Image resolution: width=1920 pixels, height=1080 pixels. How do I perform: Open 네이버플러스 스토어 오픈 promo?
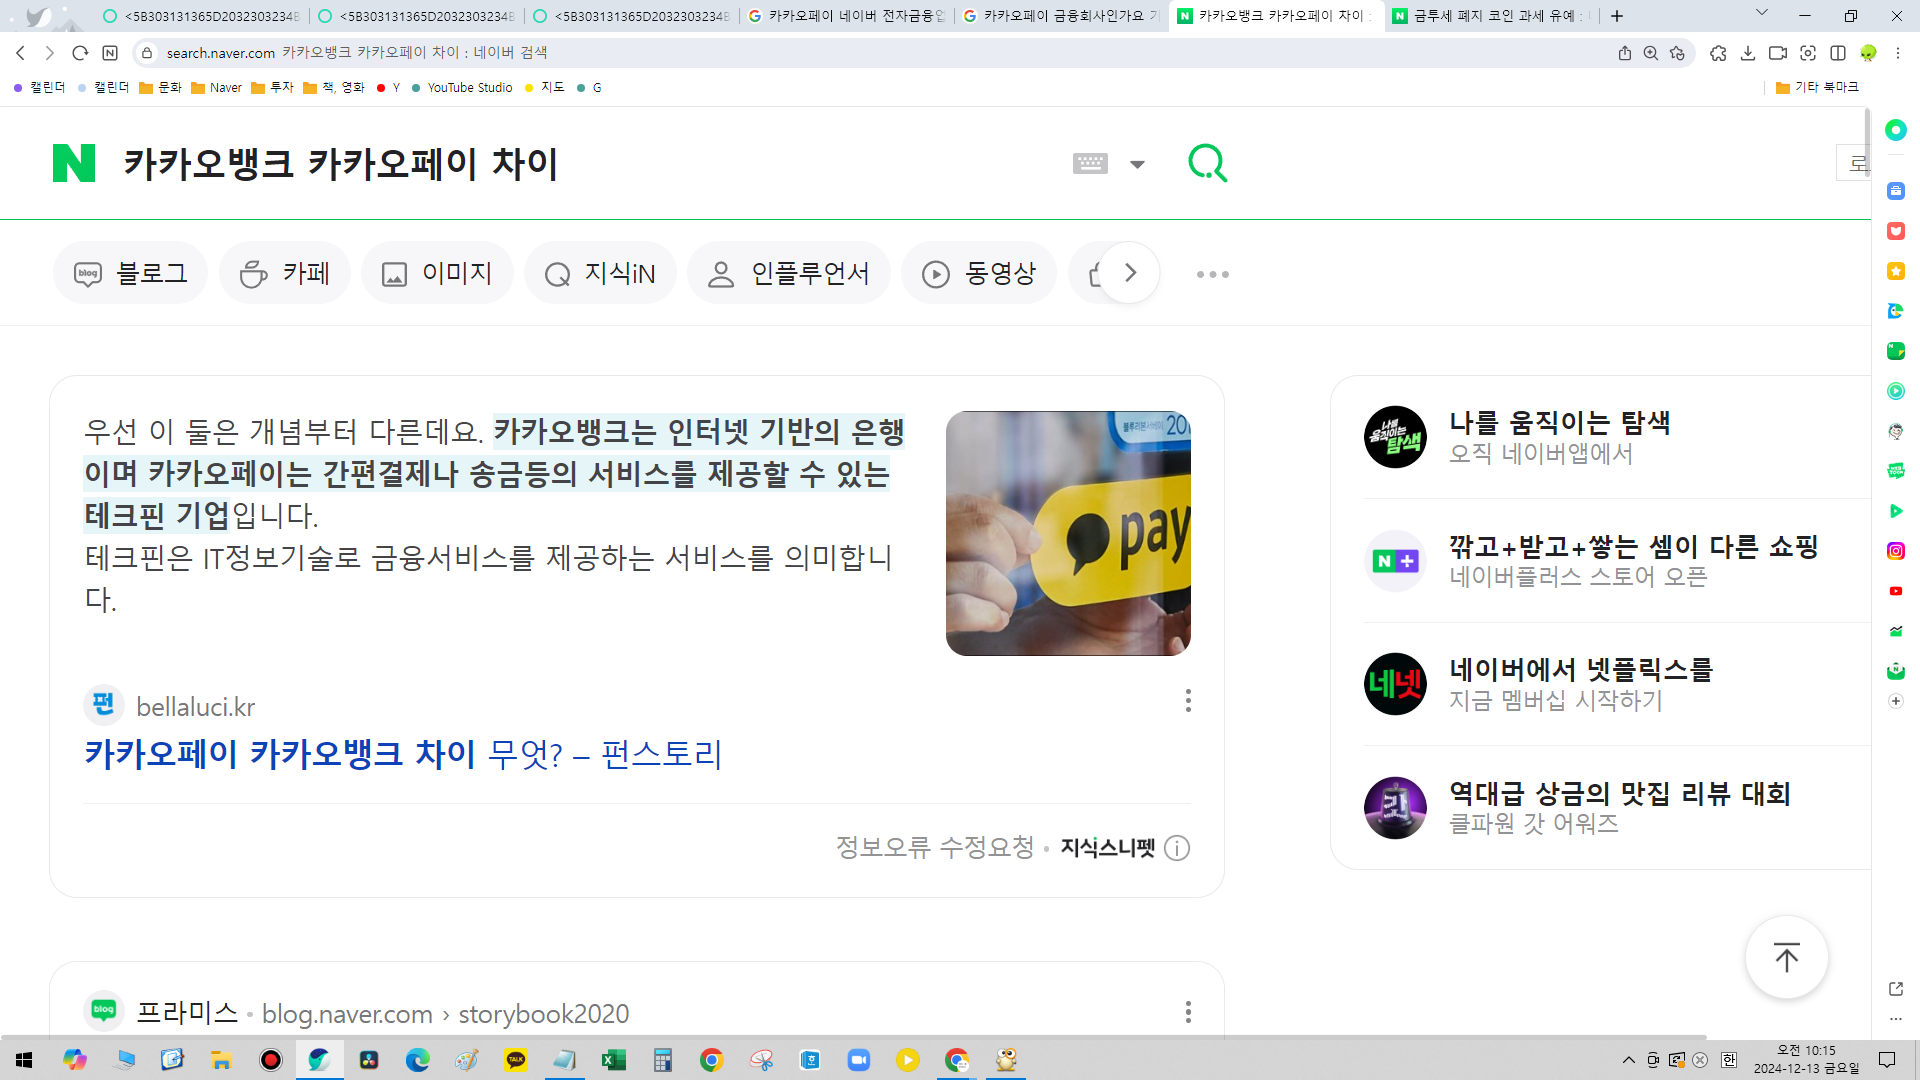[1590, 561]
